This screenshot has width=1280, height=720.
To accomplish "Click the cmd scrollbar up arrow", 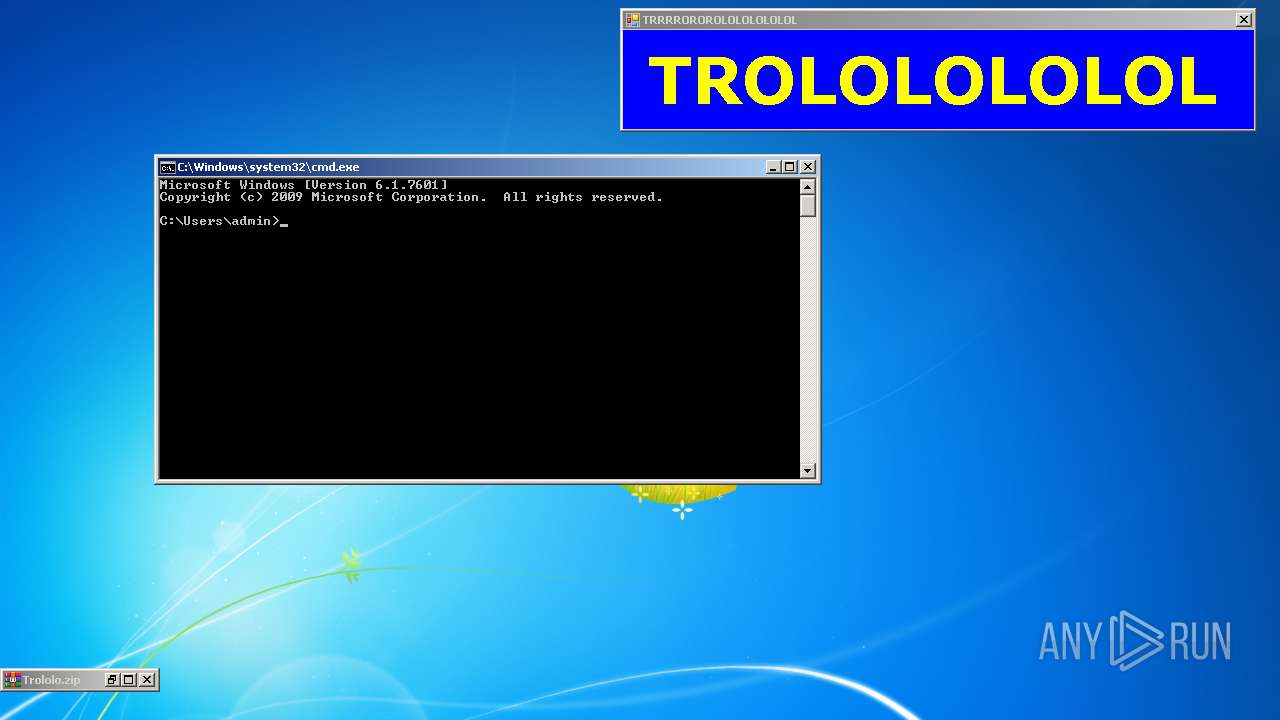I will point(808,187).
